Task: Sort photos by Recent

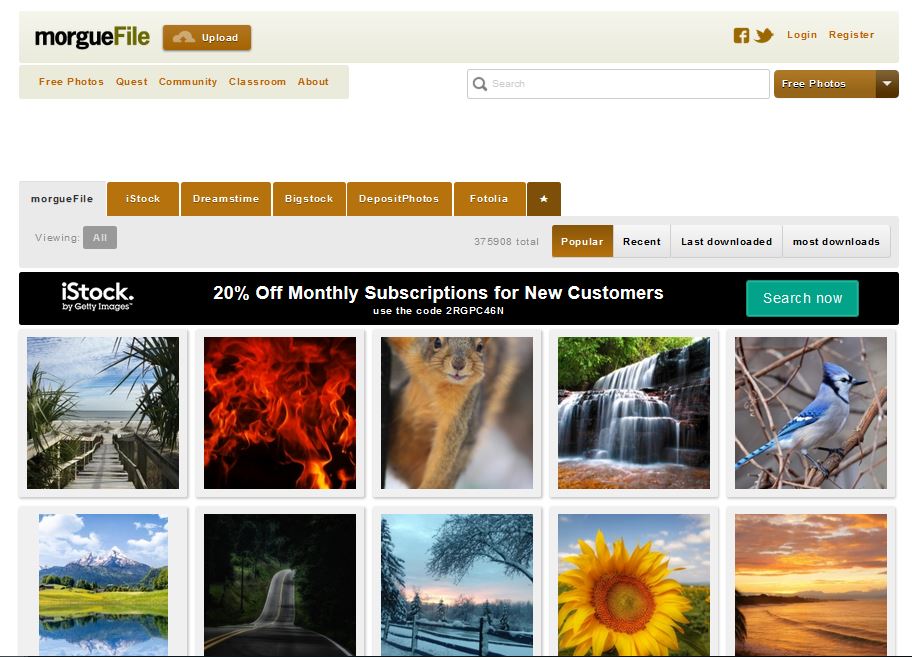Action: tap(641, 241)
